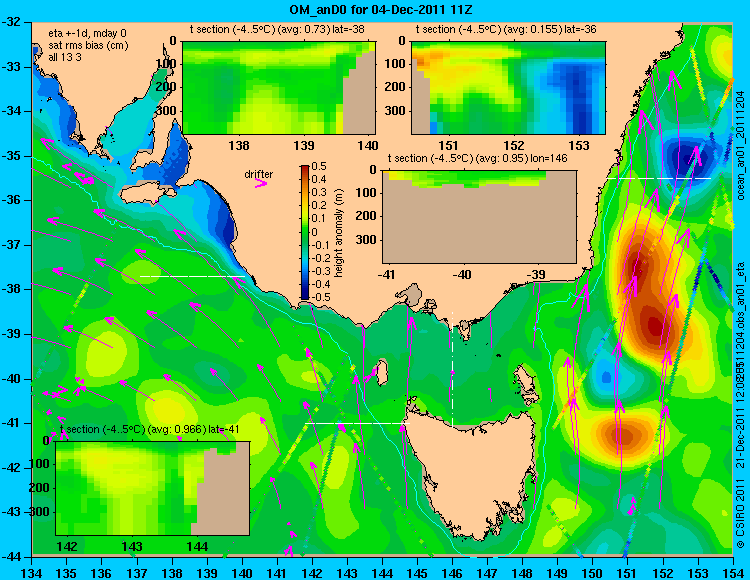
Task: Click the height anomaly color bar
Action: tap(304, 232)
